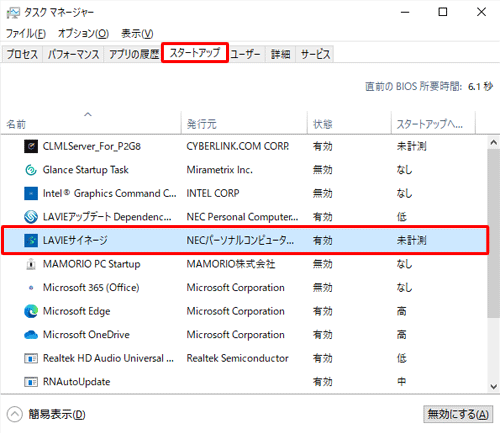Maximize the Task Manager window
This screenshot has width=500, height=434.
[x=443, y=12]
